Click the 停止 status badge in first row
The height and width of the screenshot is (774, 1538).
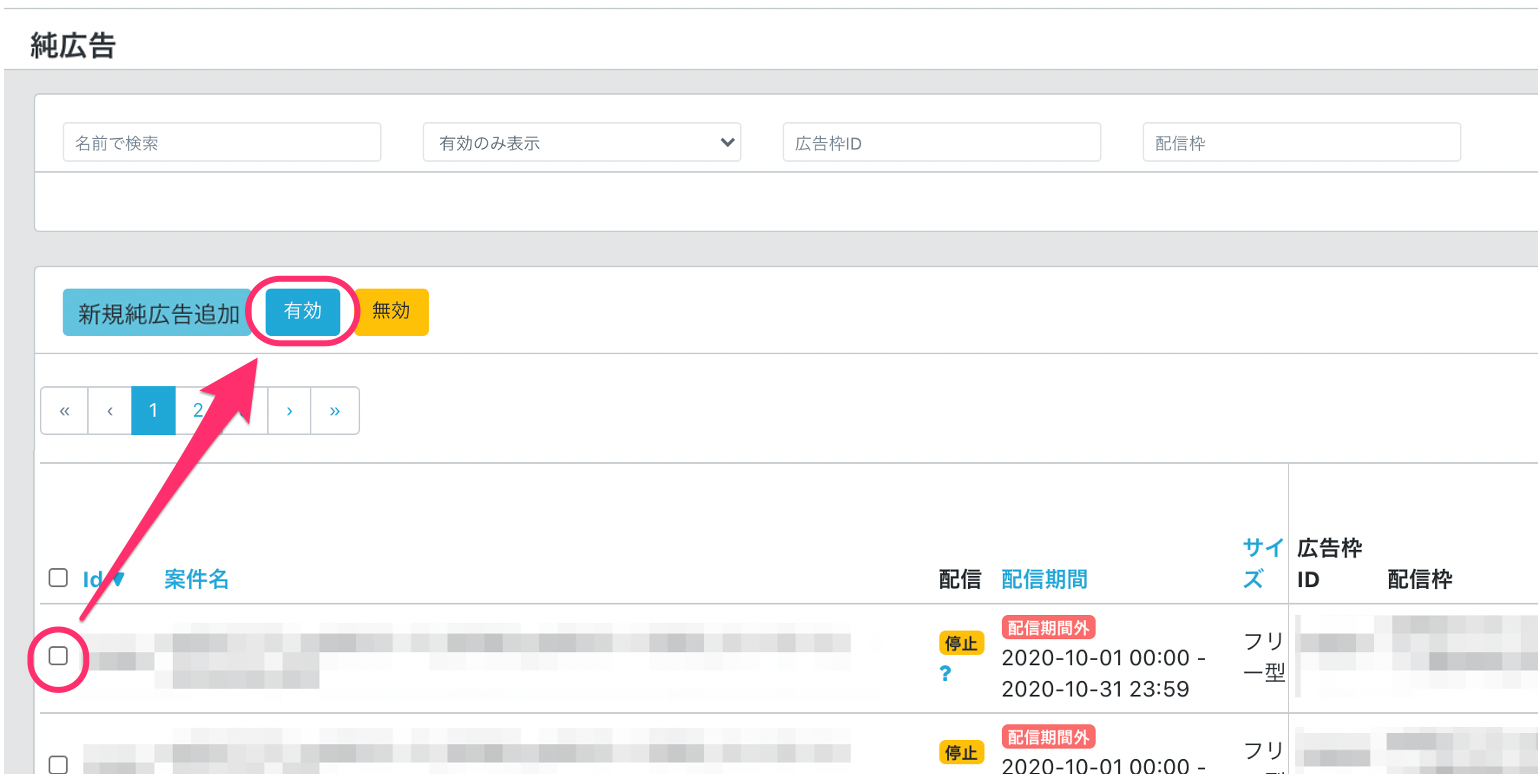pyautogui.click(x=961, y=642)
